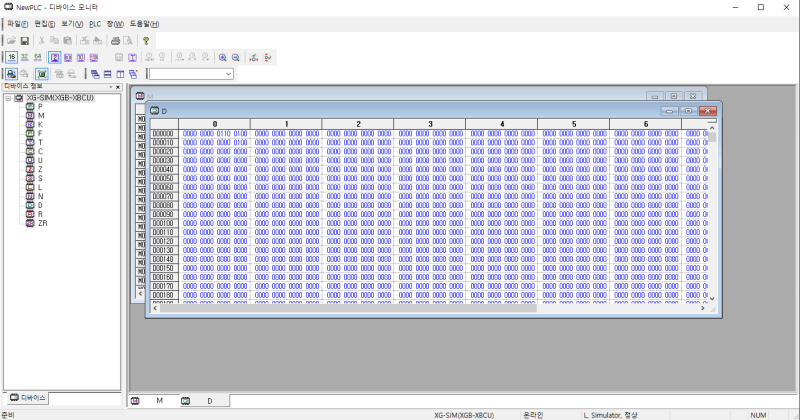Collapse the XG-SIM(XGB-XBCU) tree node

click(x=8, y=98)
